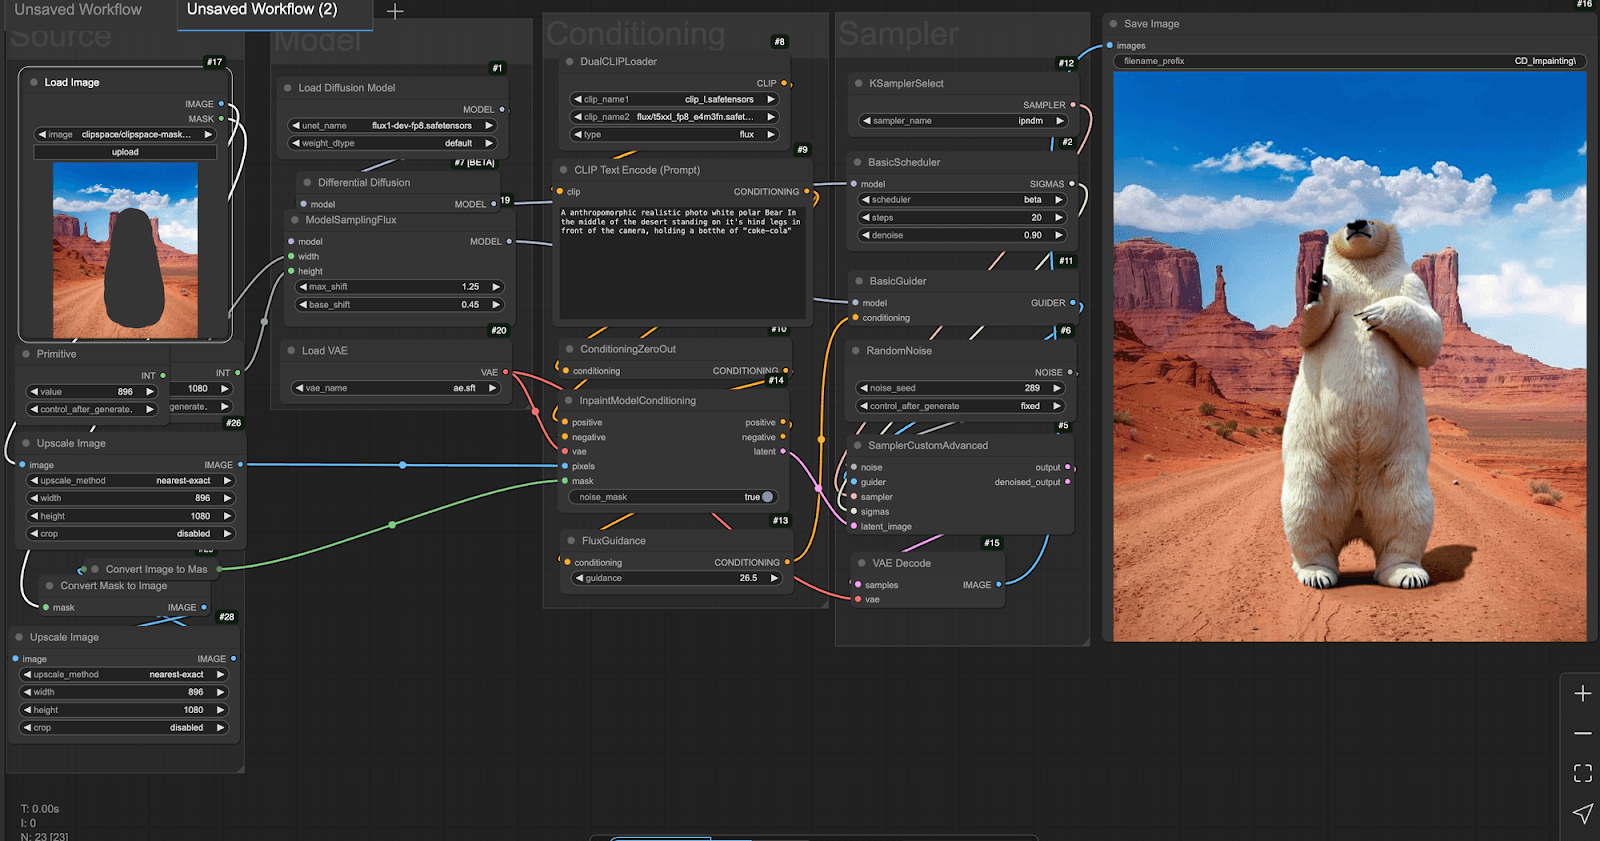
Task: Click the guidance 26.5 value slider
Action: 677,578
